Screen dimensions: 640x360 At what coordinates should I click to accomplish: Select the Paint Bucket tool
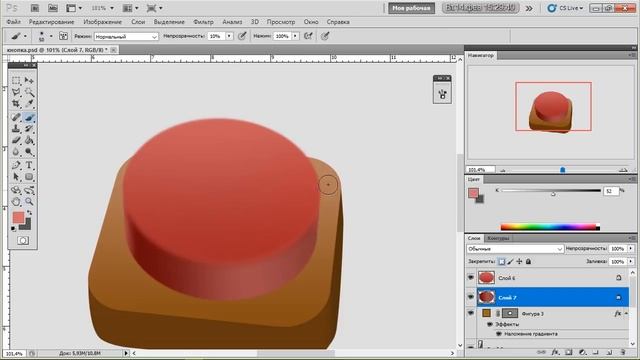click(29, 140)
